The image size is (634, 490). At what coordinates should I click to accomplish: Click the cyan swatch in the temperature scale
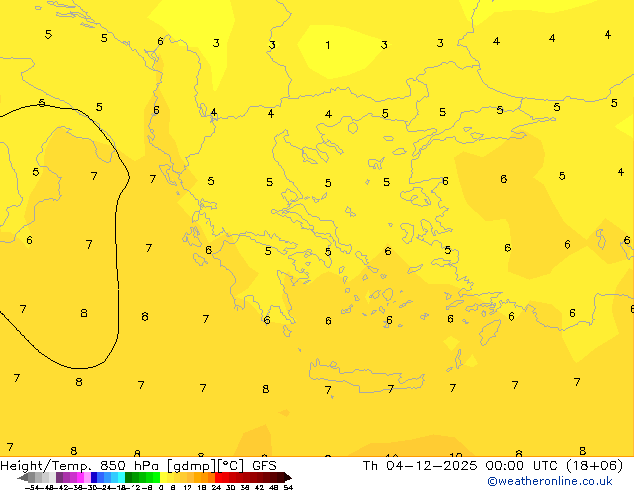pos(122,477)
